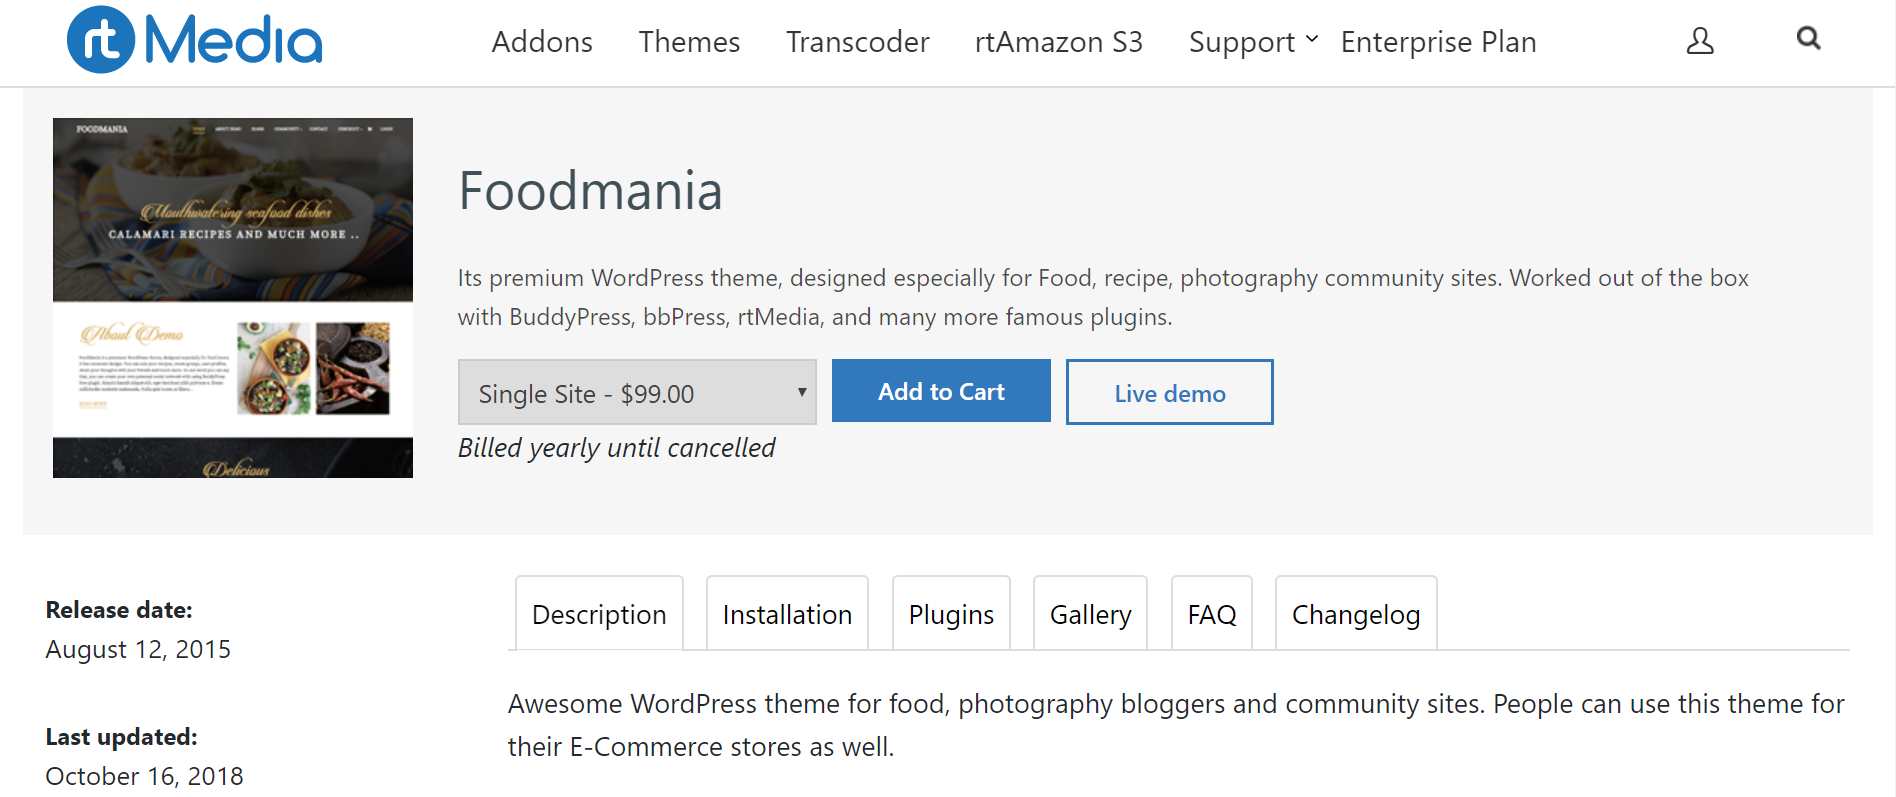Visit the rtAmazon S3 section
This screenshot has height=797, width=1896.
(x=1058, y=42)
